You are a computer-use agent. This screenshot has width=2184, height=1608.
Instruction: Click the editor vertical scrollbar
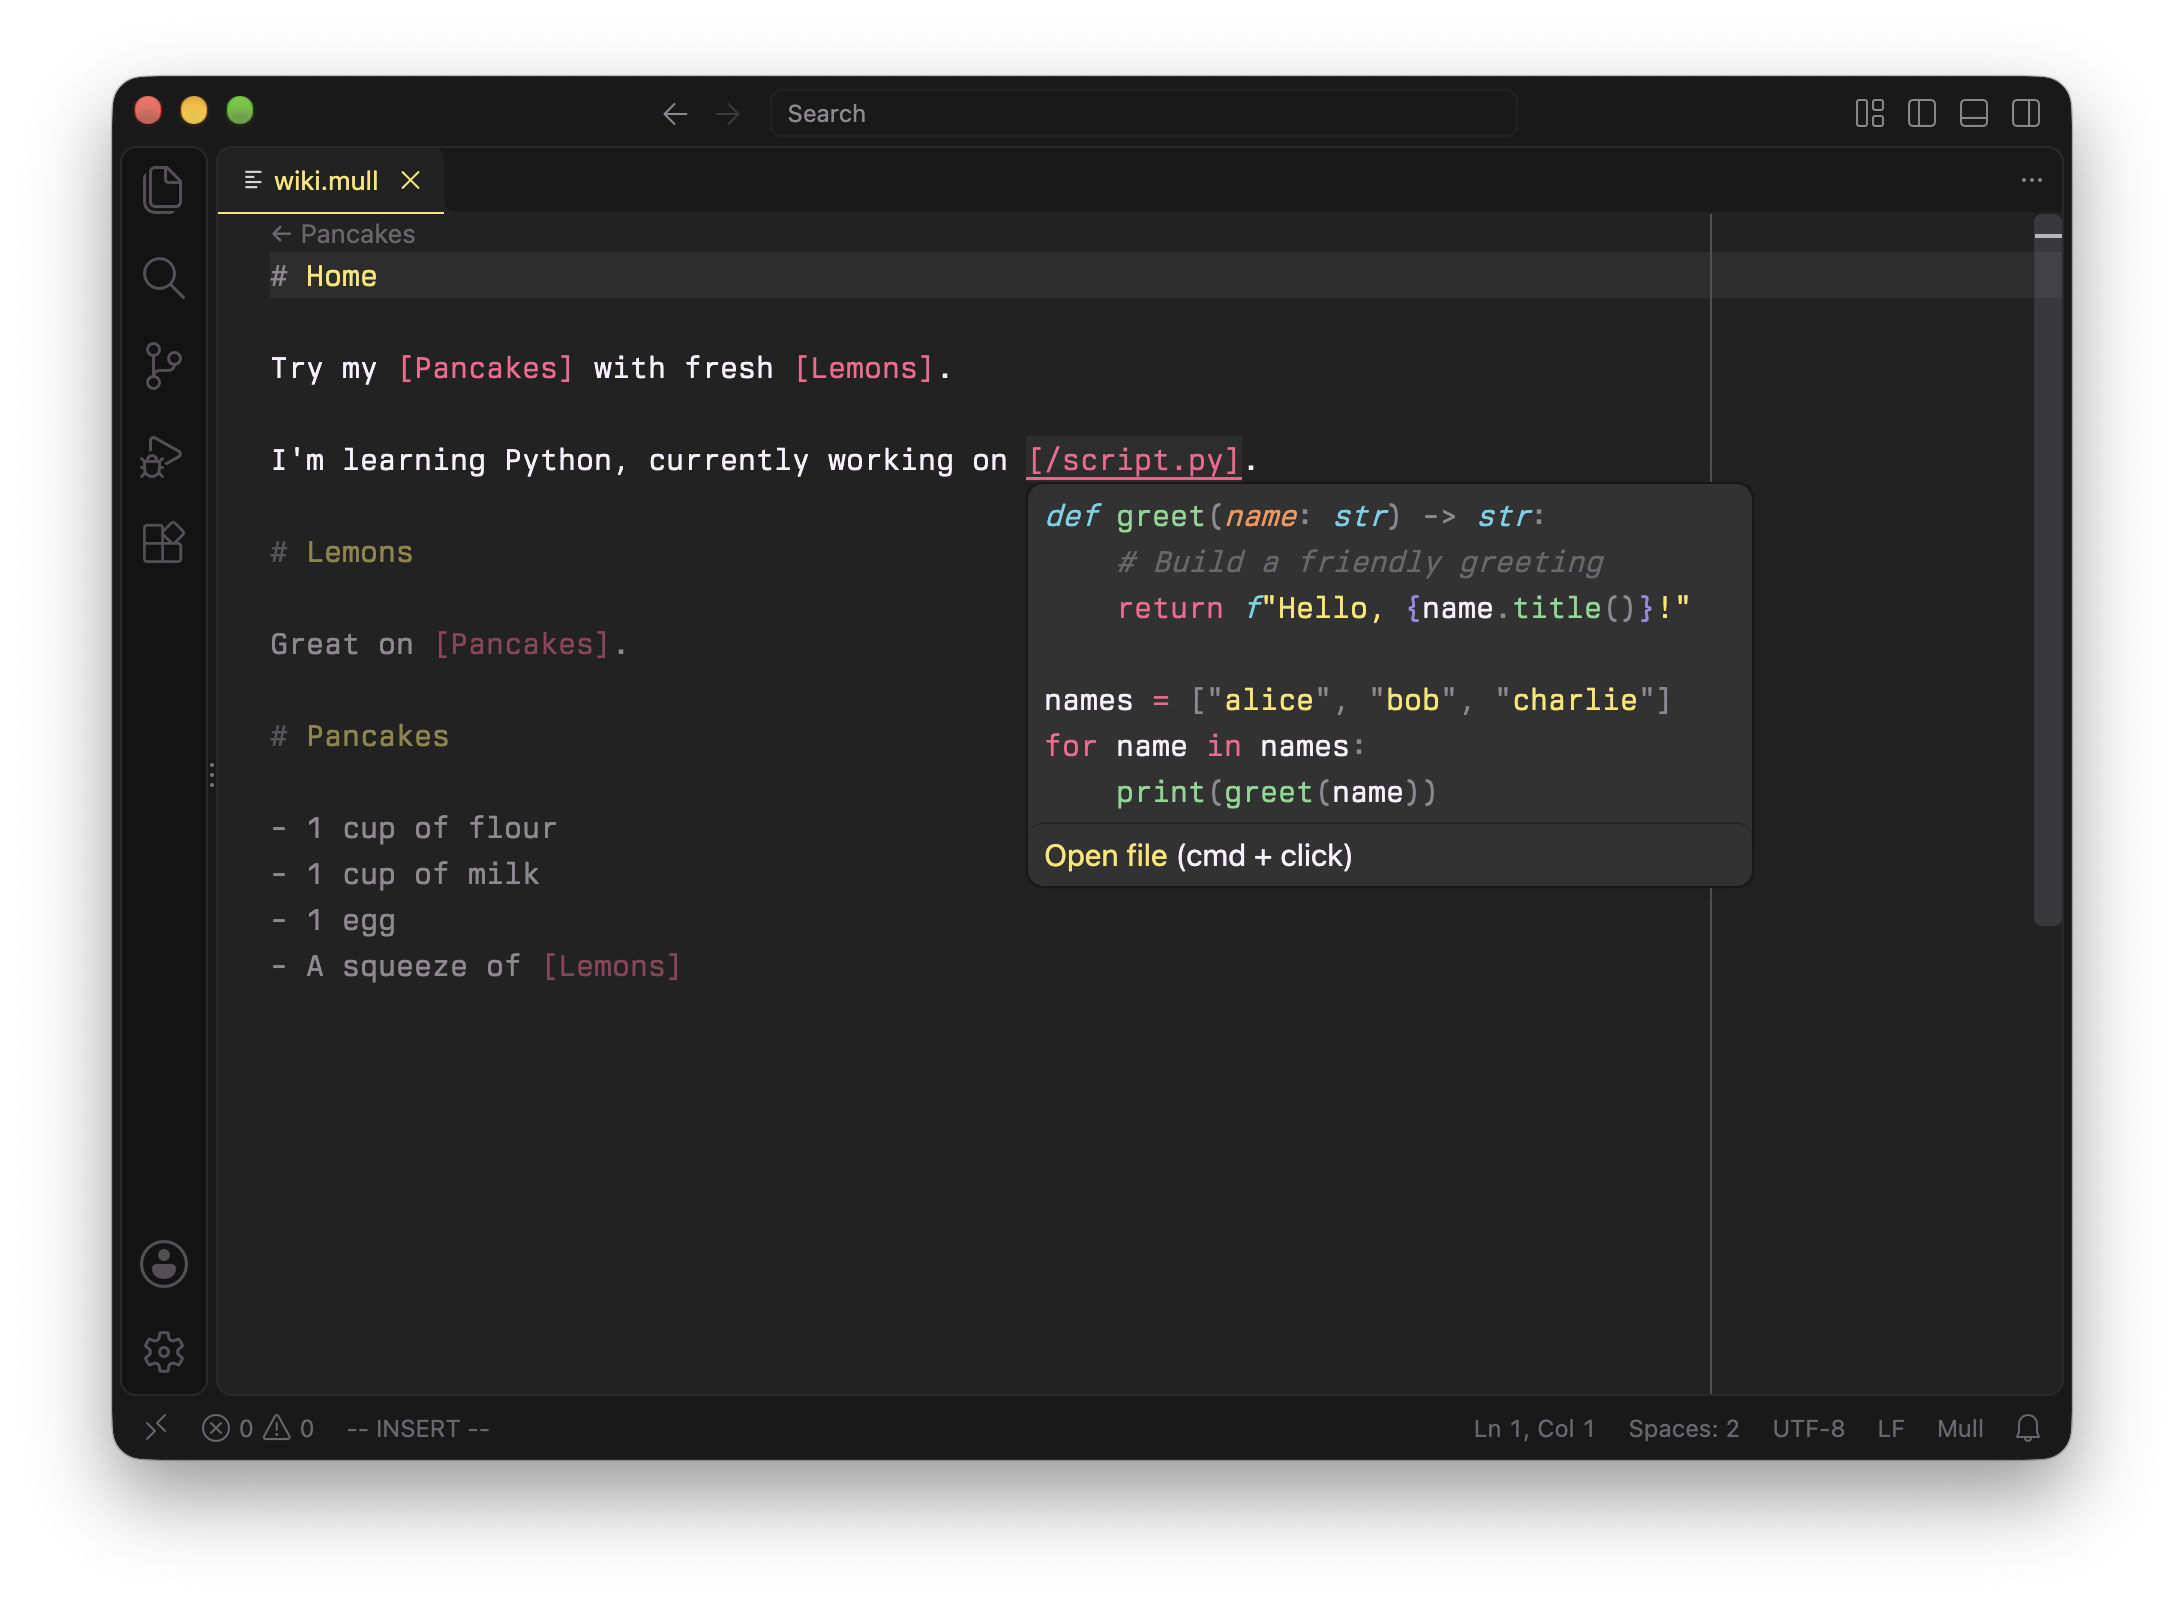(2048, 570)
